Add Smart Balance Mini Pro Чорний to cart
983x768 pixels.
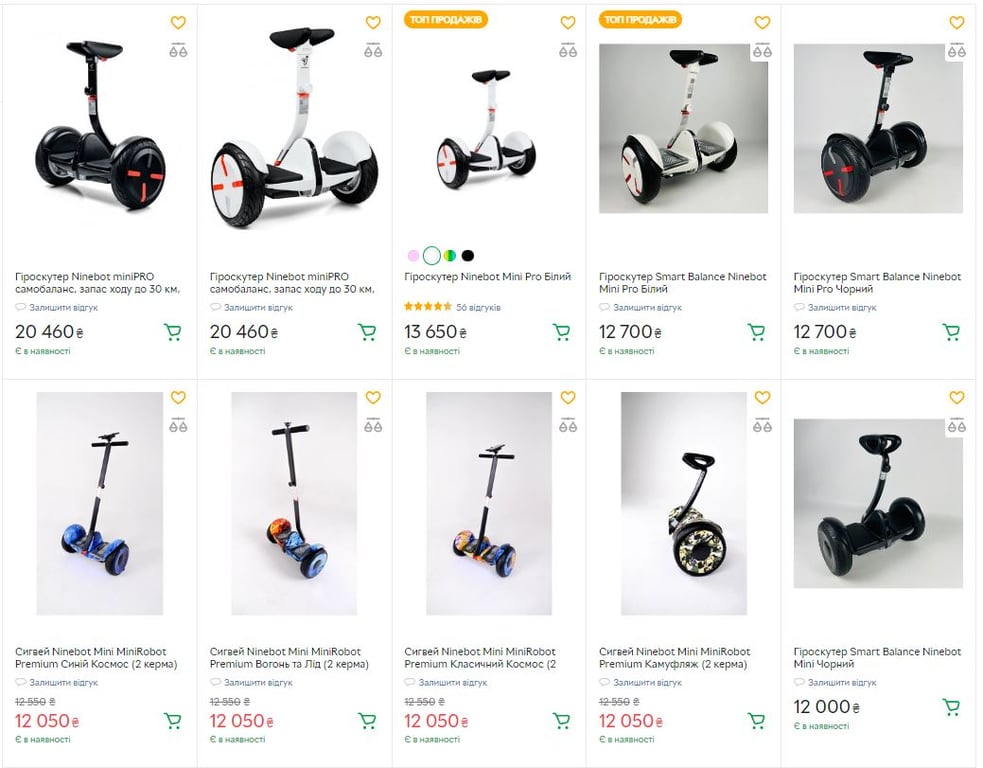[x=951, y=332]
